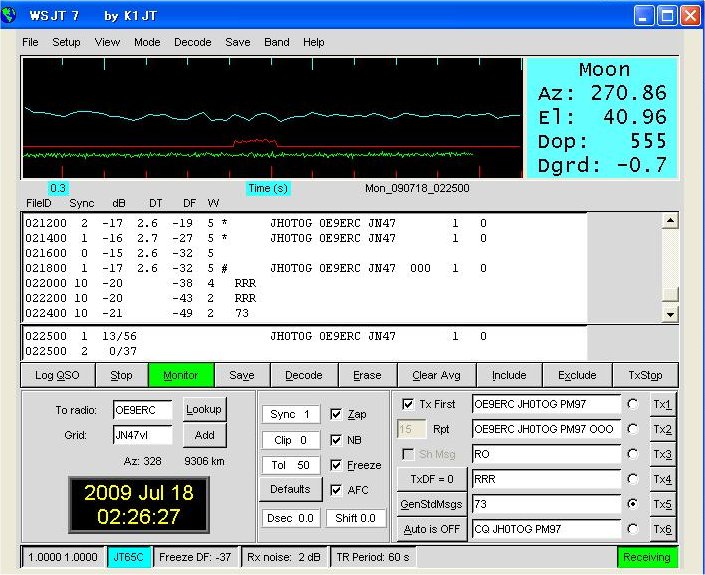The width and height of the screenshot is (705, 575).
Task: Select radio button for RO message
Action: (633, 454)
